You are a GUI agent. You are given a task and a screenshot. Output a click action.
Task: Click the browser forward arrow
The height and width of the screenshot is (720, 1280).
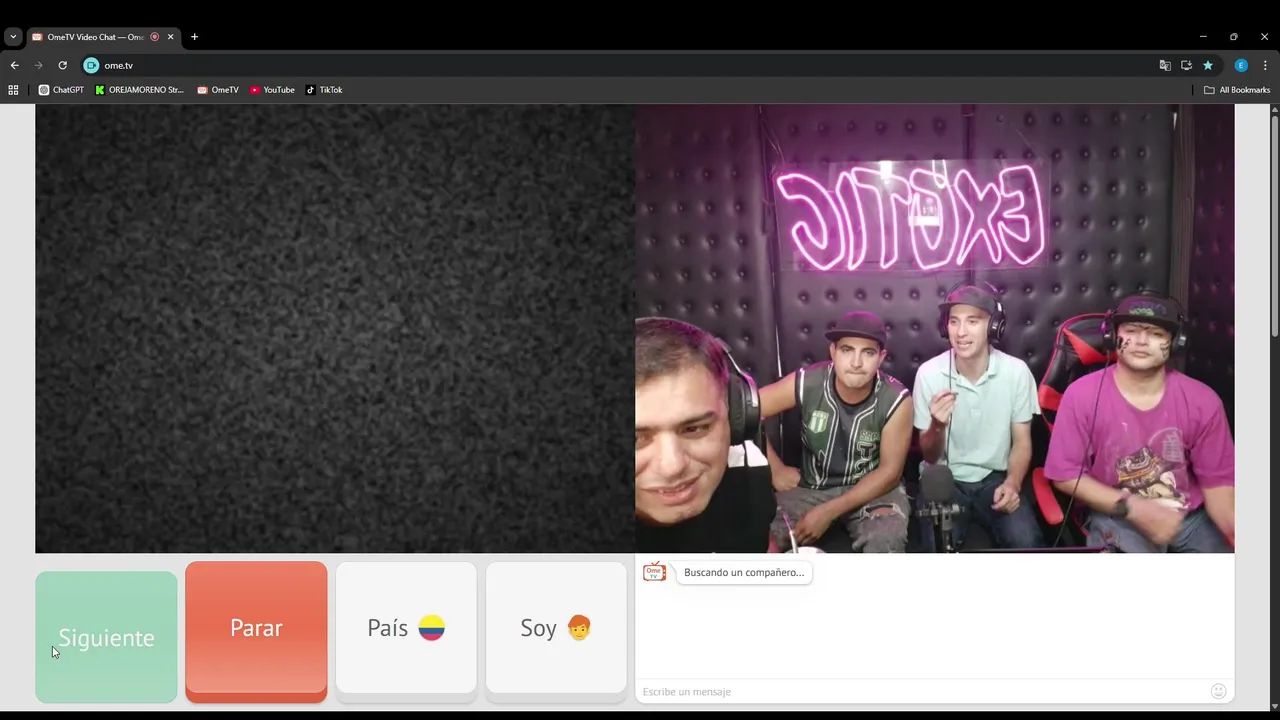39,65
